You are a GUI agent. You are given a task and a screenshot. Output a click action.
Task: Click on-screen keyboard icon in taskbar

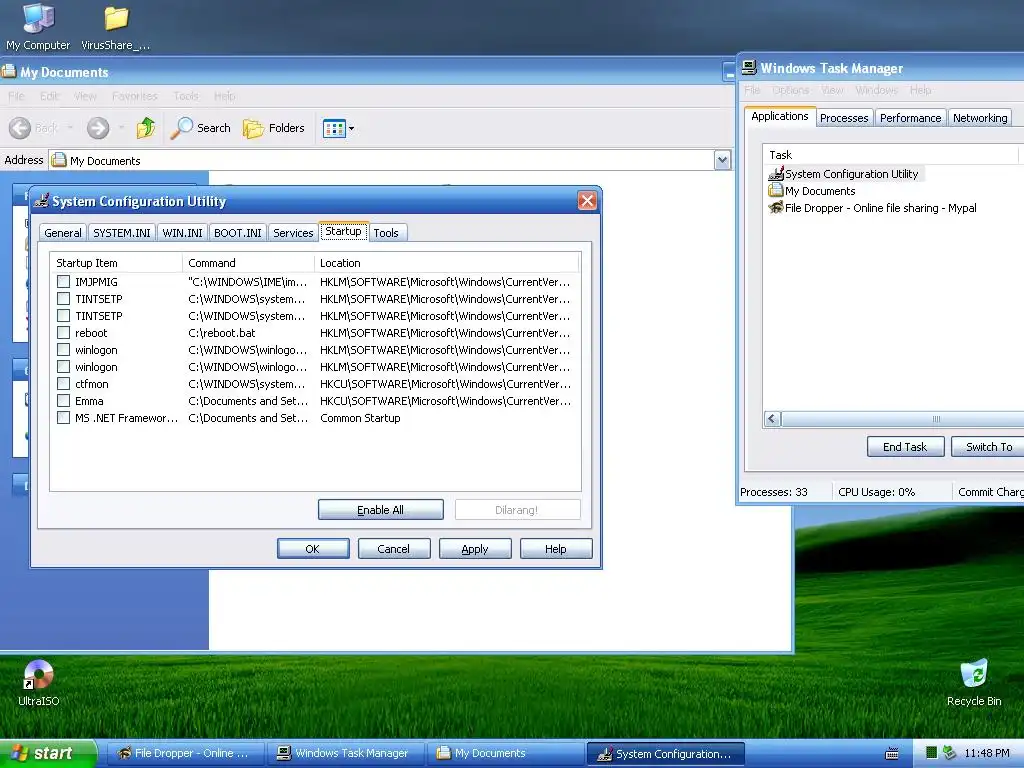[891, 754]
